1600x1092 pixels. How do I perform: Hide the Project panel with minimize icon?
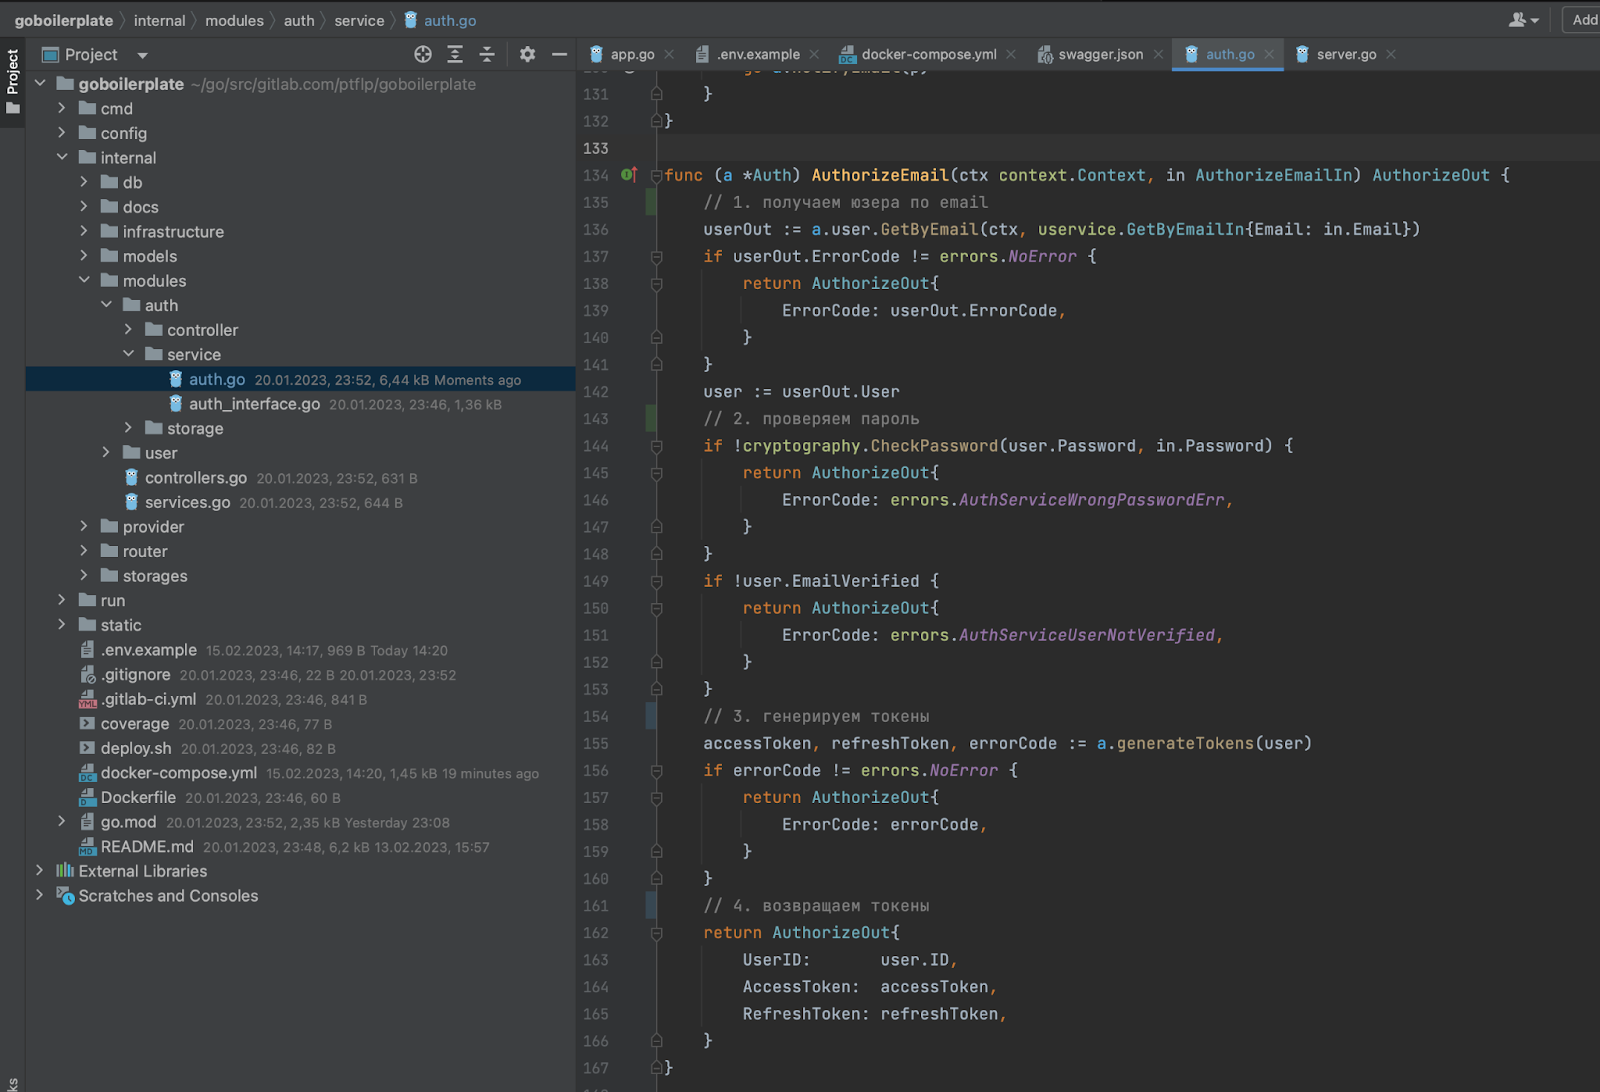point(559,55)
